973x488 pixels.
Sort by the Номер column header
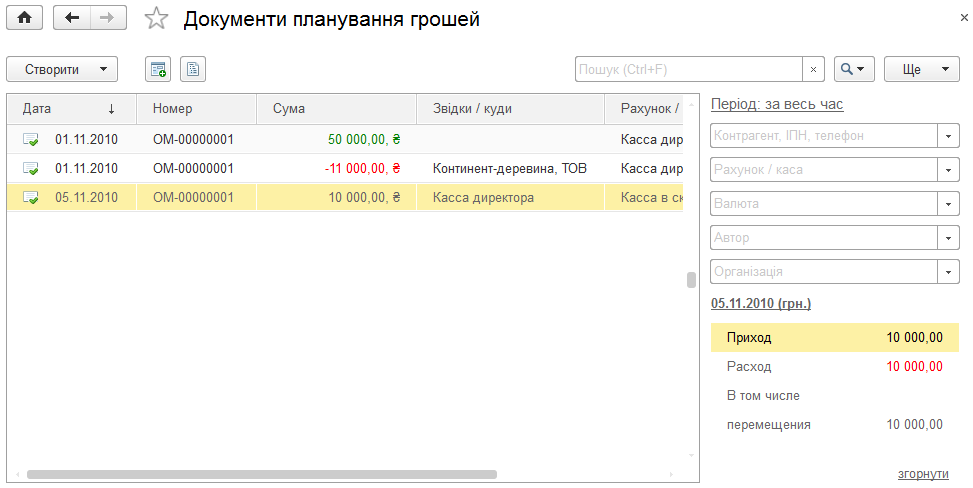196,109
